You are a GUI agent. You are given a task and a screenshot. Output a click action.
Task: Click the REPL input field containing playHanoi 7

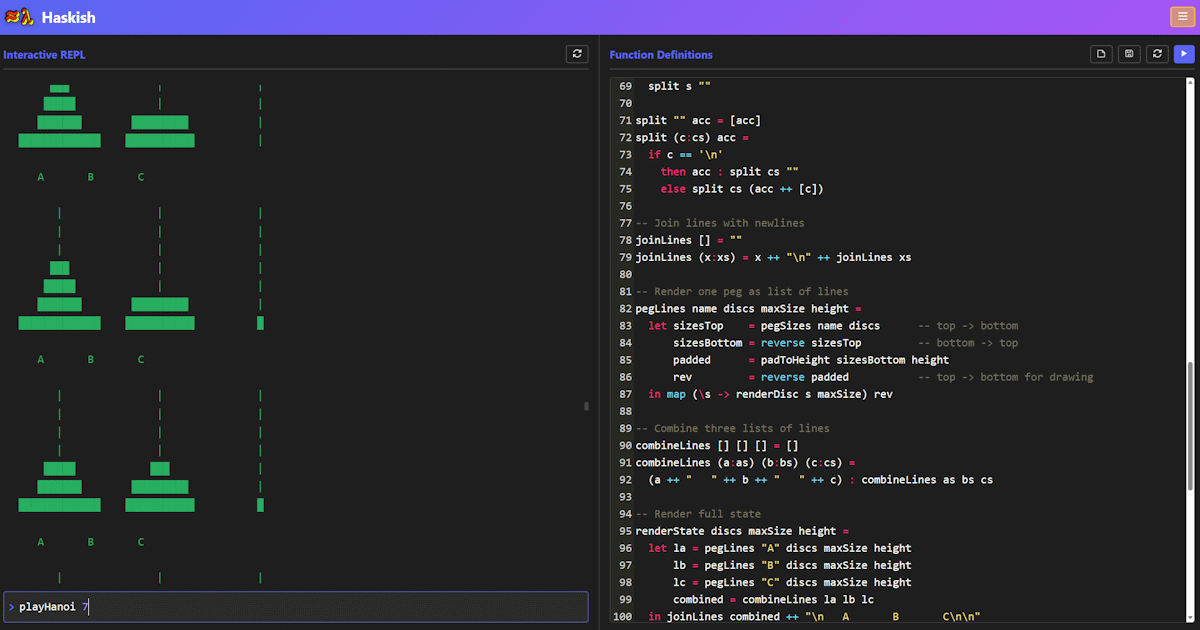(296, 607)
